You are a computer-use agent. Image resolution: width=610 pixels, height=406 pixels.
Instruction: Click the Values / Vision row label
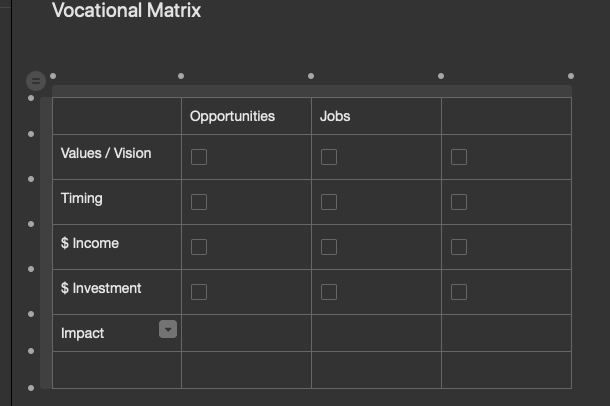pyautogui.click(x=106, y=154)
